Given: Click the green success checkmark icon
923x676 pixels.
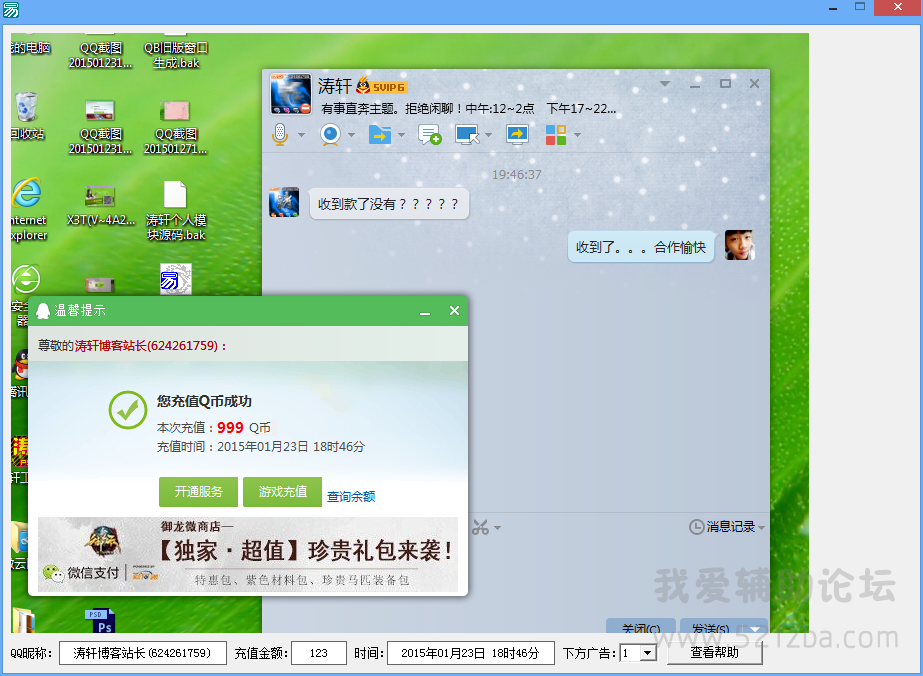Looking at the screenshot, I should coord(128,410).
